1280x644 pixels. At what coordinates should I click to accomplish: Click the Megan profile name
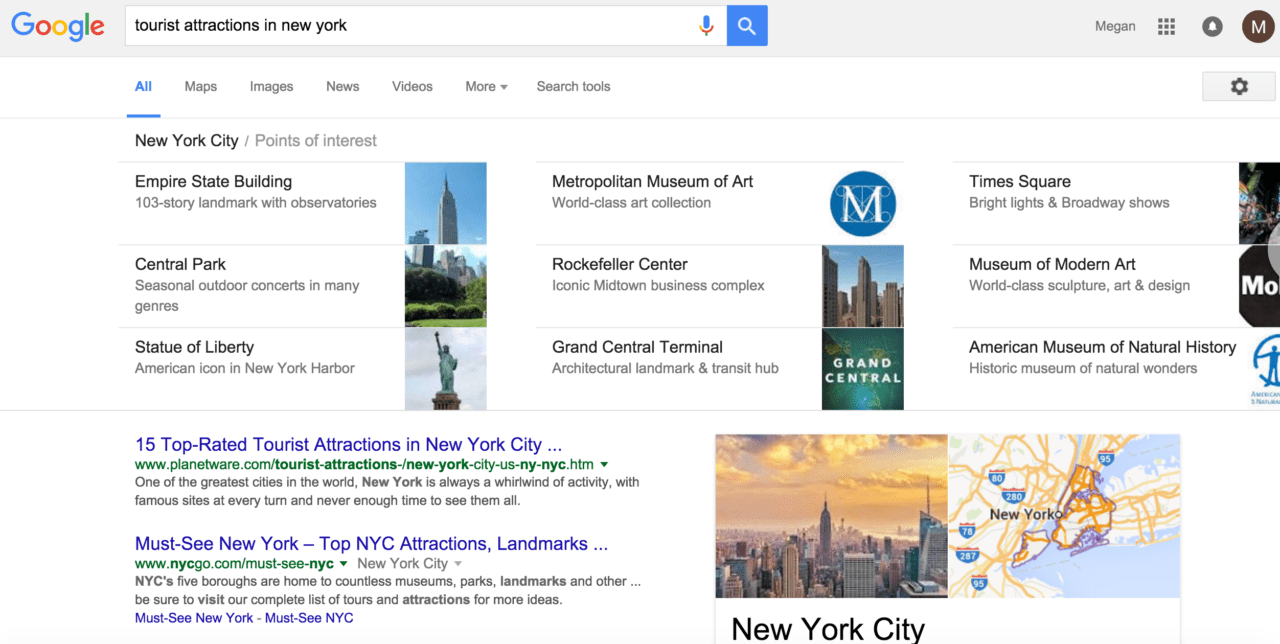coord(1115,27)
